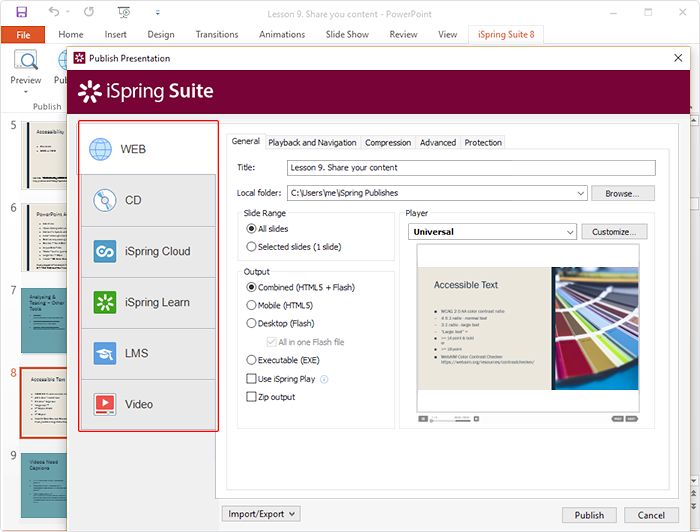Click the Cancel button
This screenshot has height=532, width=700.
(x=651, y=515)
